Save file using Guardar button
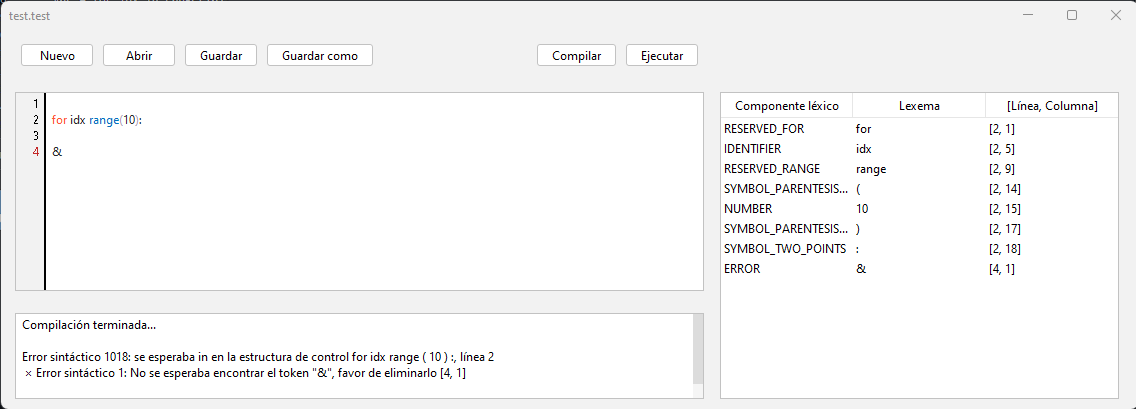The width and height of the screenshot is (1136, 409). tap(221, 55)
